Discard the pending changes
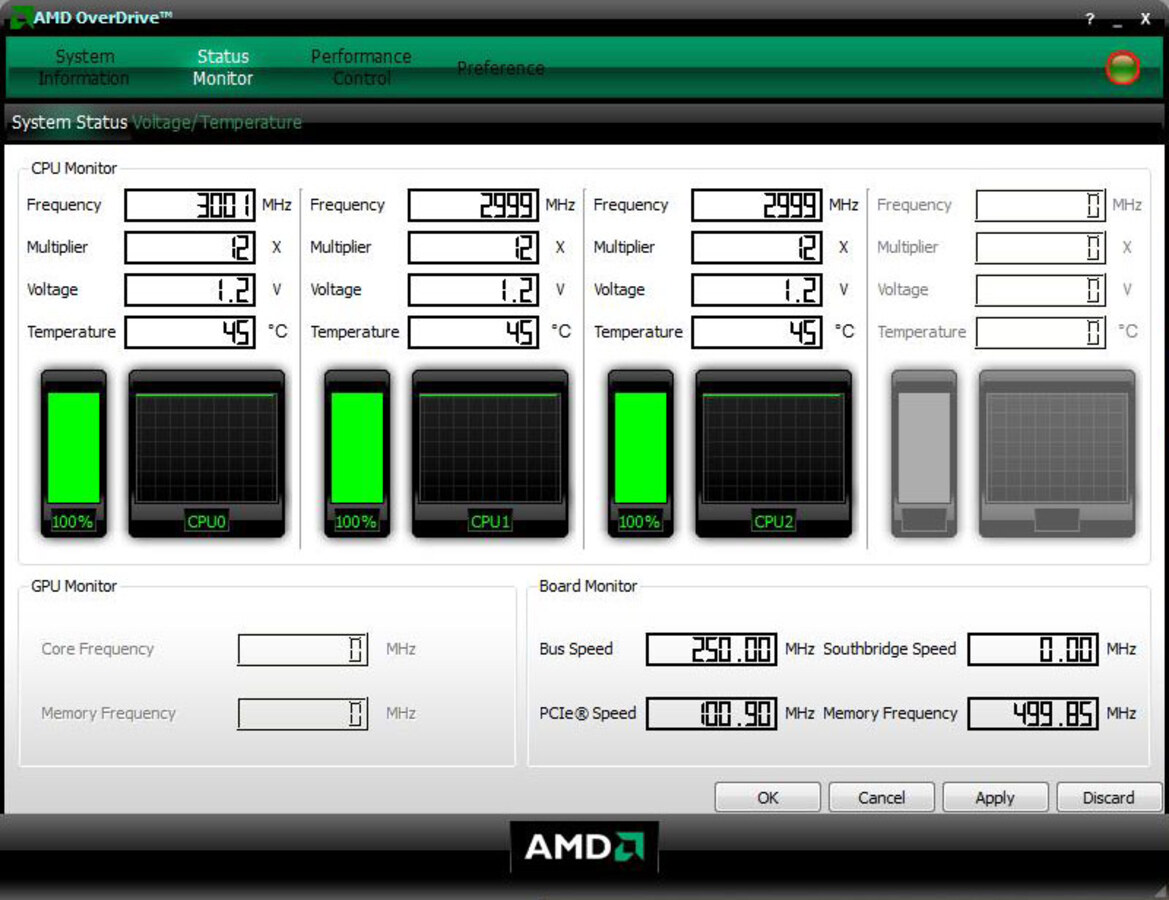The image size is (1169, 900). click(x=1109, y=798)
